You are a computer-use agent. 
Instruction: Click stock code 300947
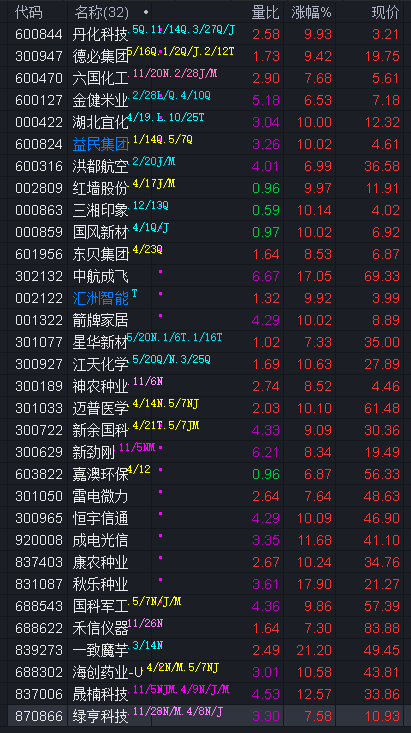[39, 56]
